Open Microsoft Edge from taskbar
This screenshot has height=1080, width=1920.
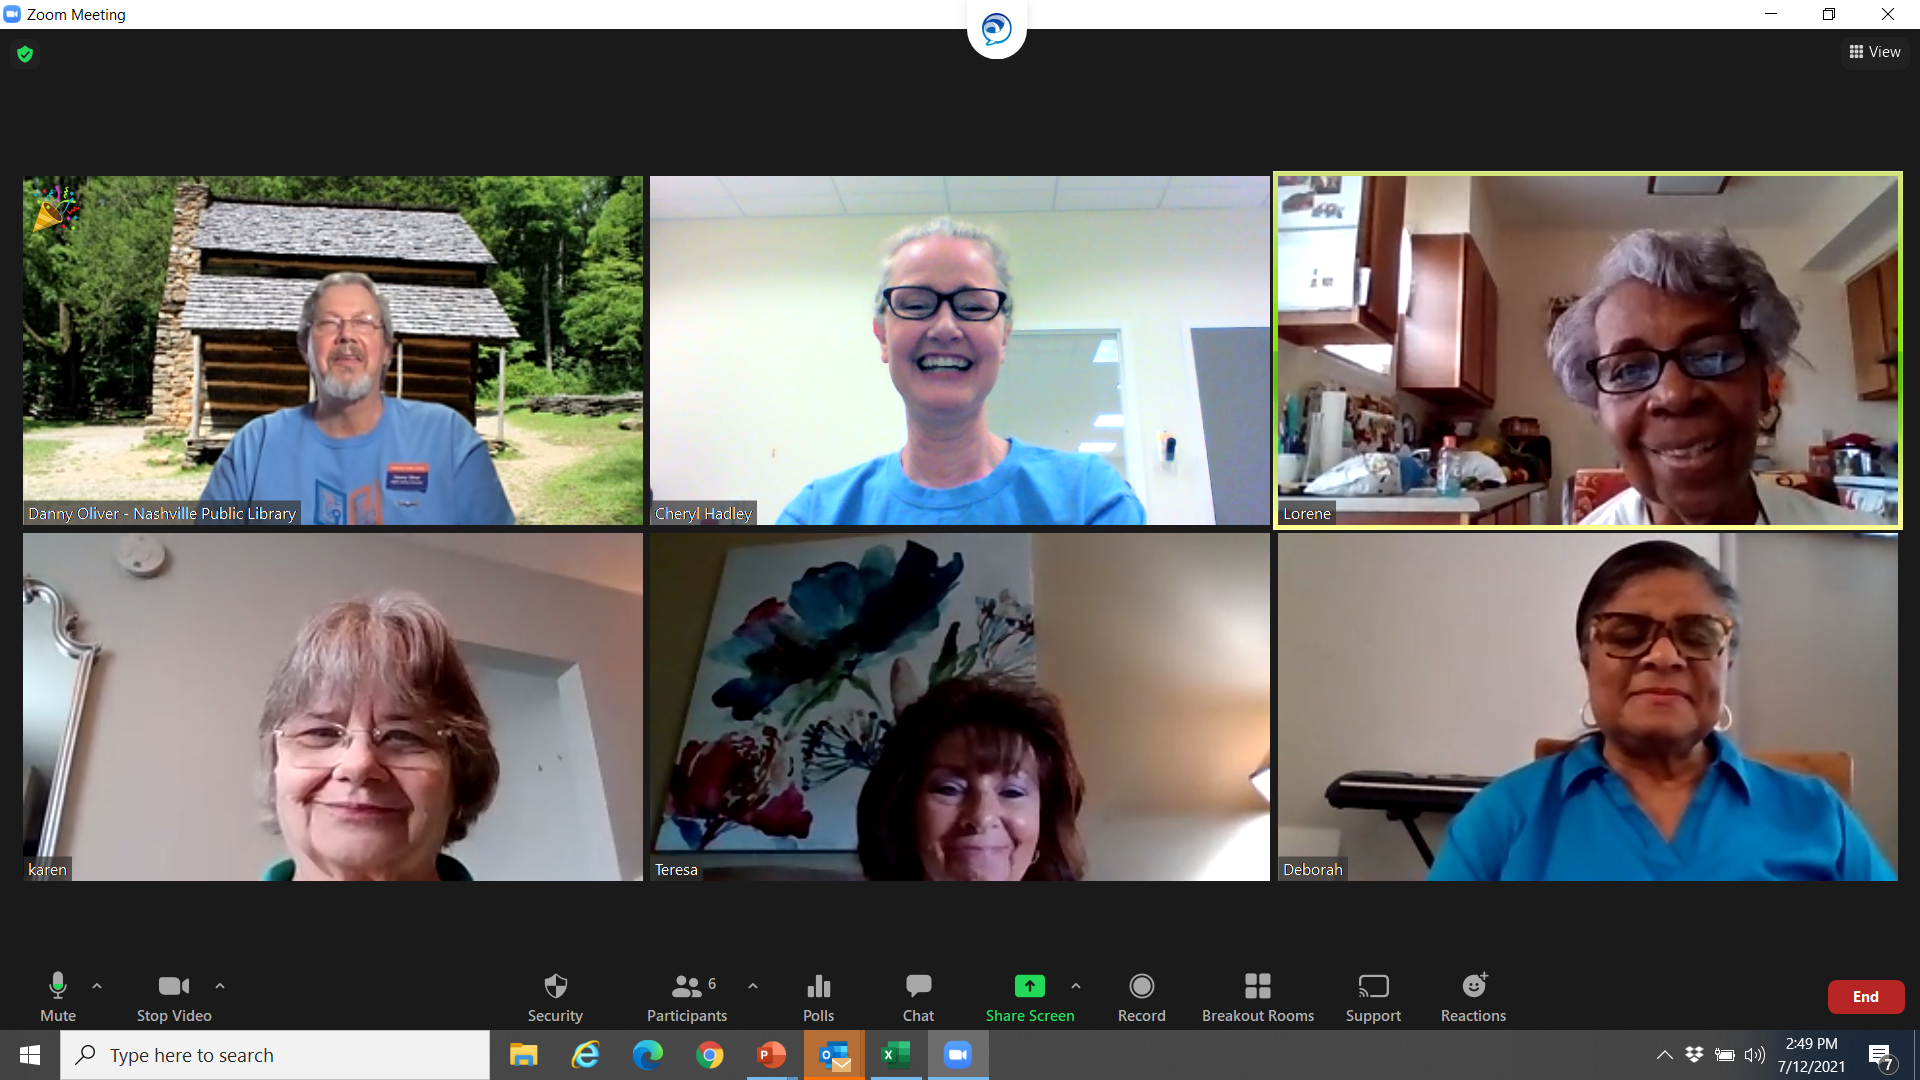pyautogui.click(x=648, y=1055)
